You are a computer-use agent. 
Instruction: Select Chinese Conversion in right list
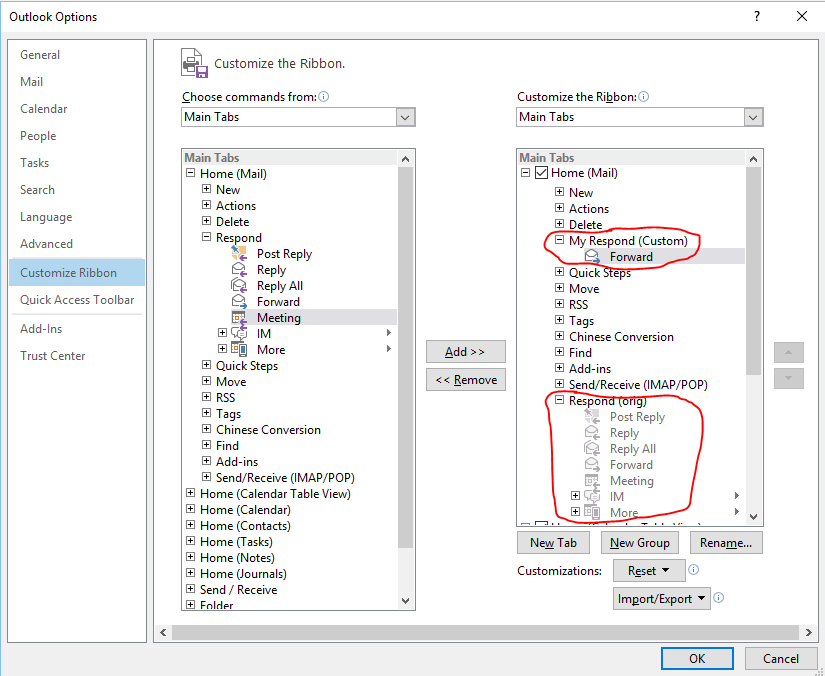coord(621,337)
